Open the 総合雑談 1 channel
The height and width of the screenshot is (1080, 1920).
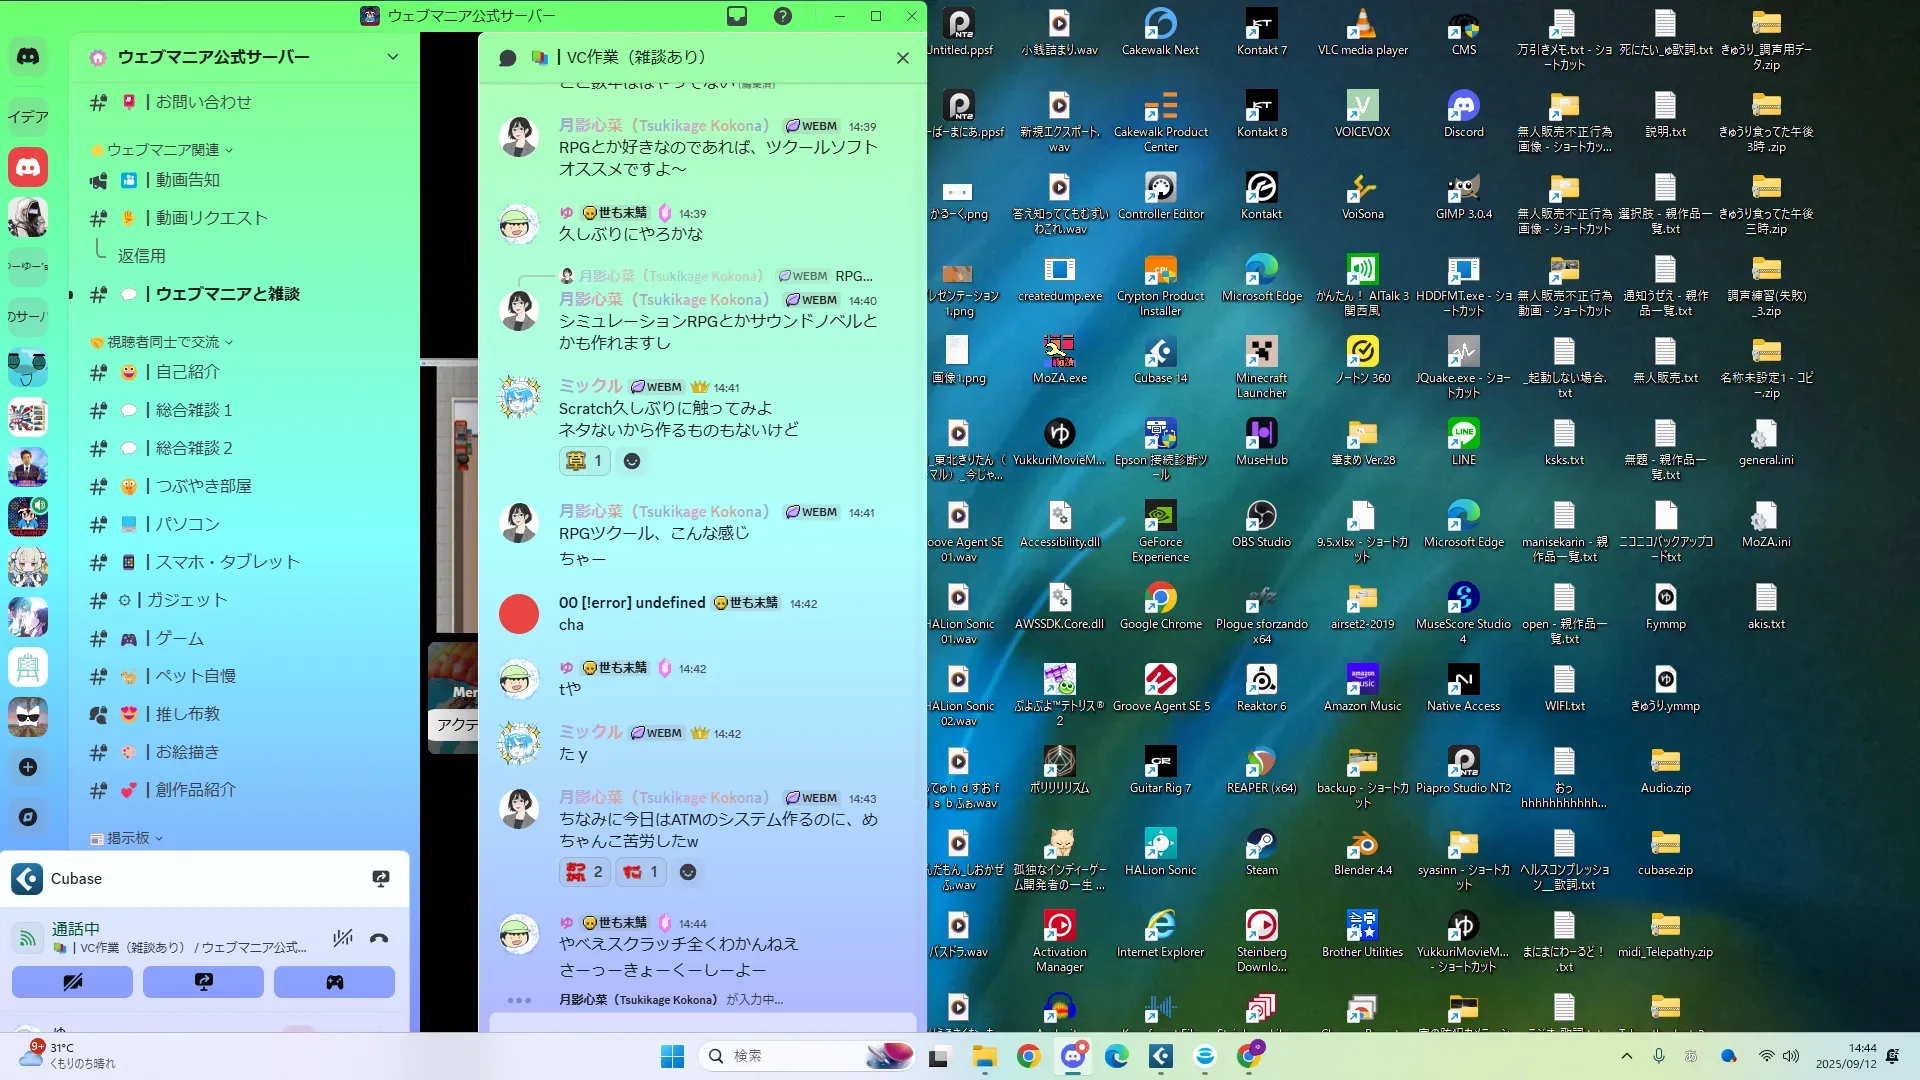[x=193, y=410]
